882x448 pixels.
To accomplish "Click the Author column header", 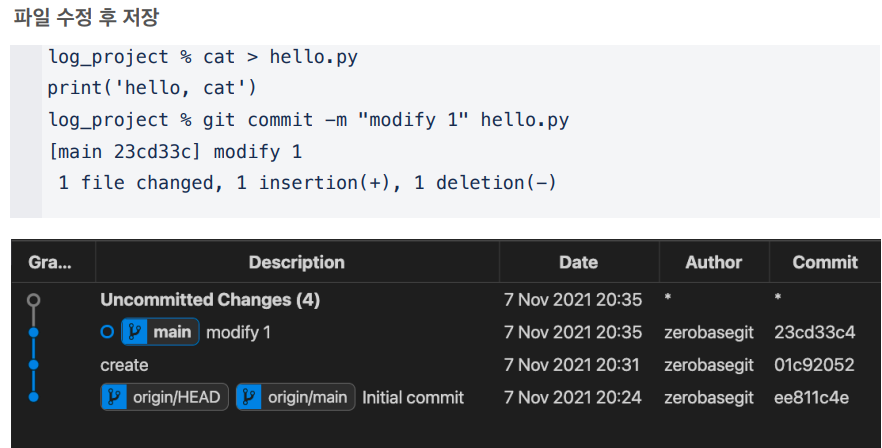I will pos(714,262).
